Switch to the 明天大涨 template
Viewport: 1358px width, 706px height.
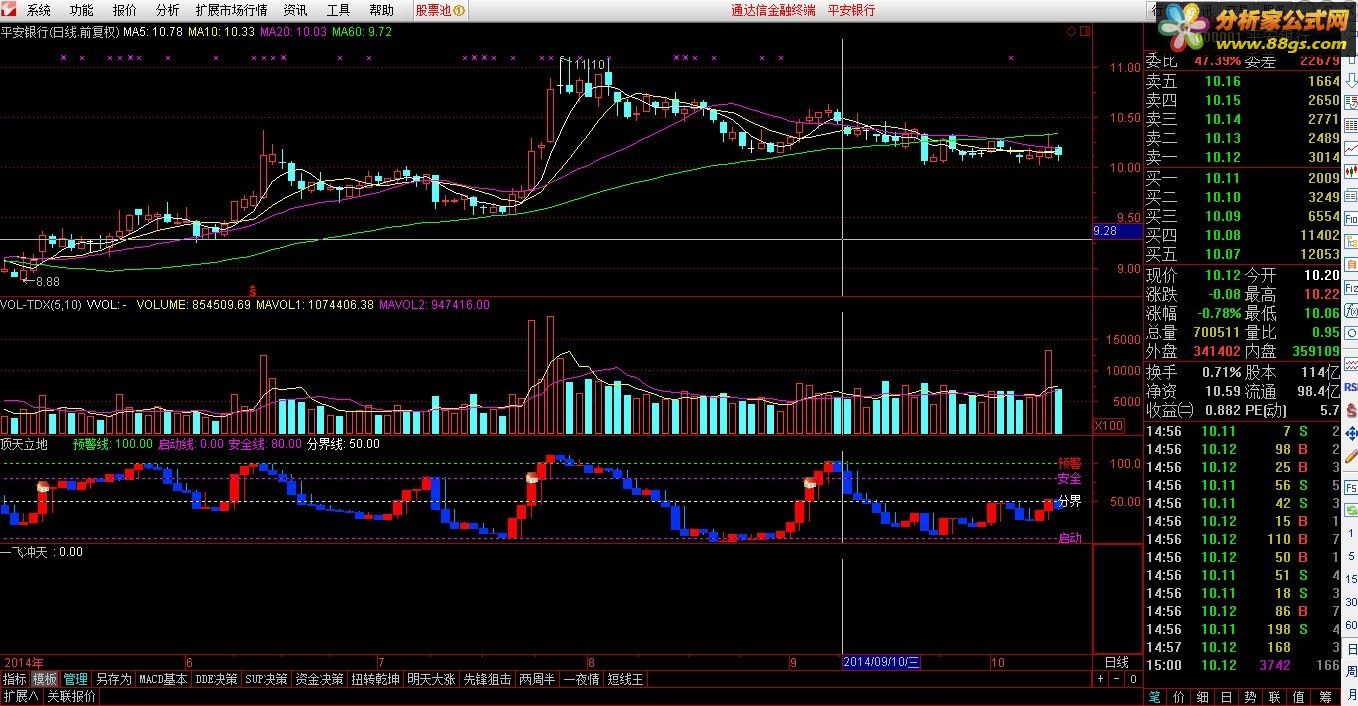point(431,679)
